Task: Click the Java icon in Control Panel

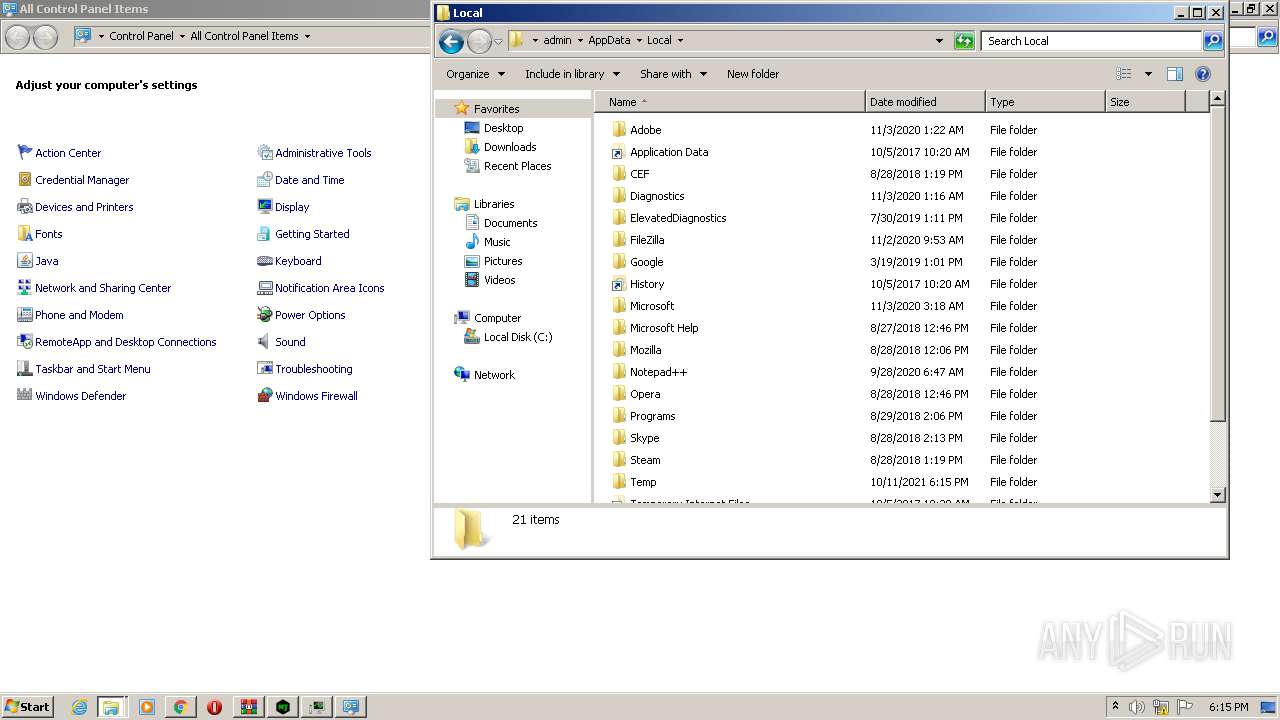Action: pos(25,261)
